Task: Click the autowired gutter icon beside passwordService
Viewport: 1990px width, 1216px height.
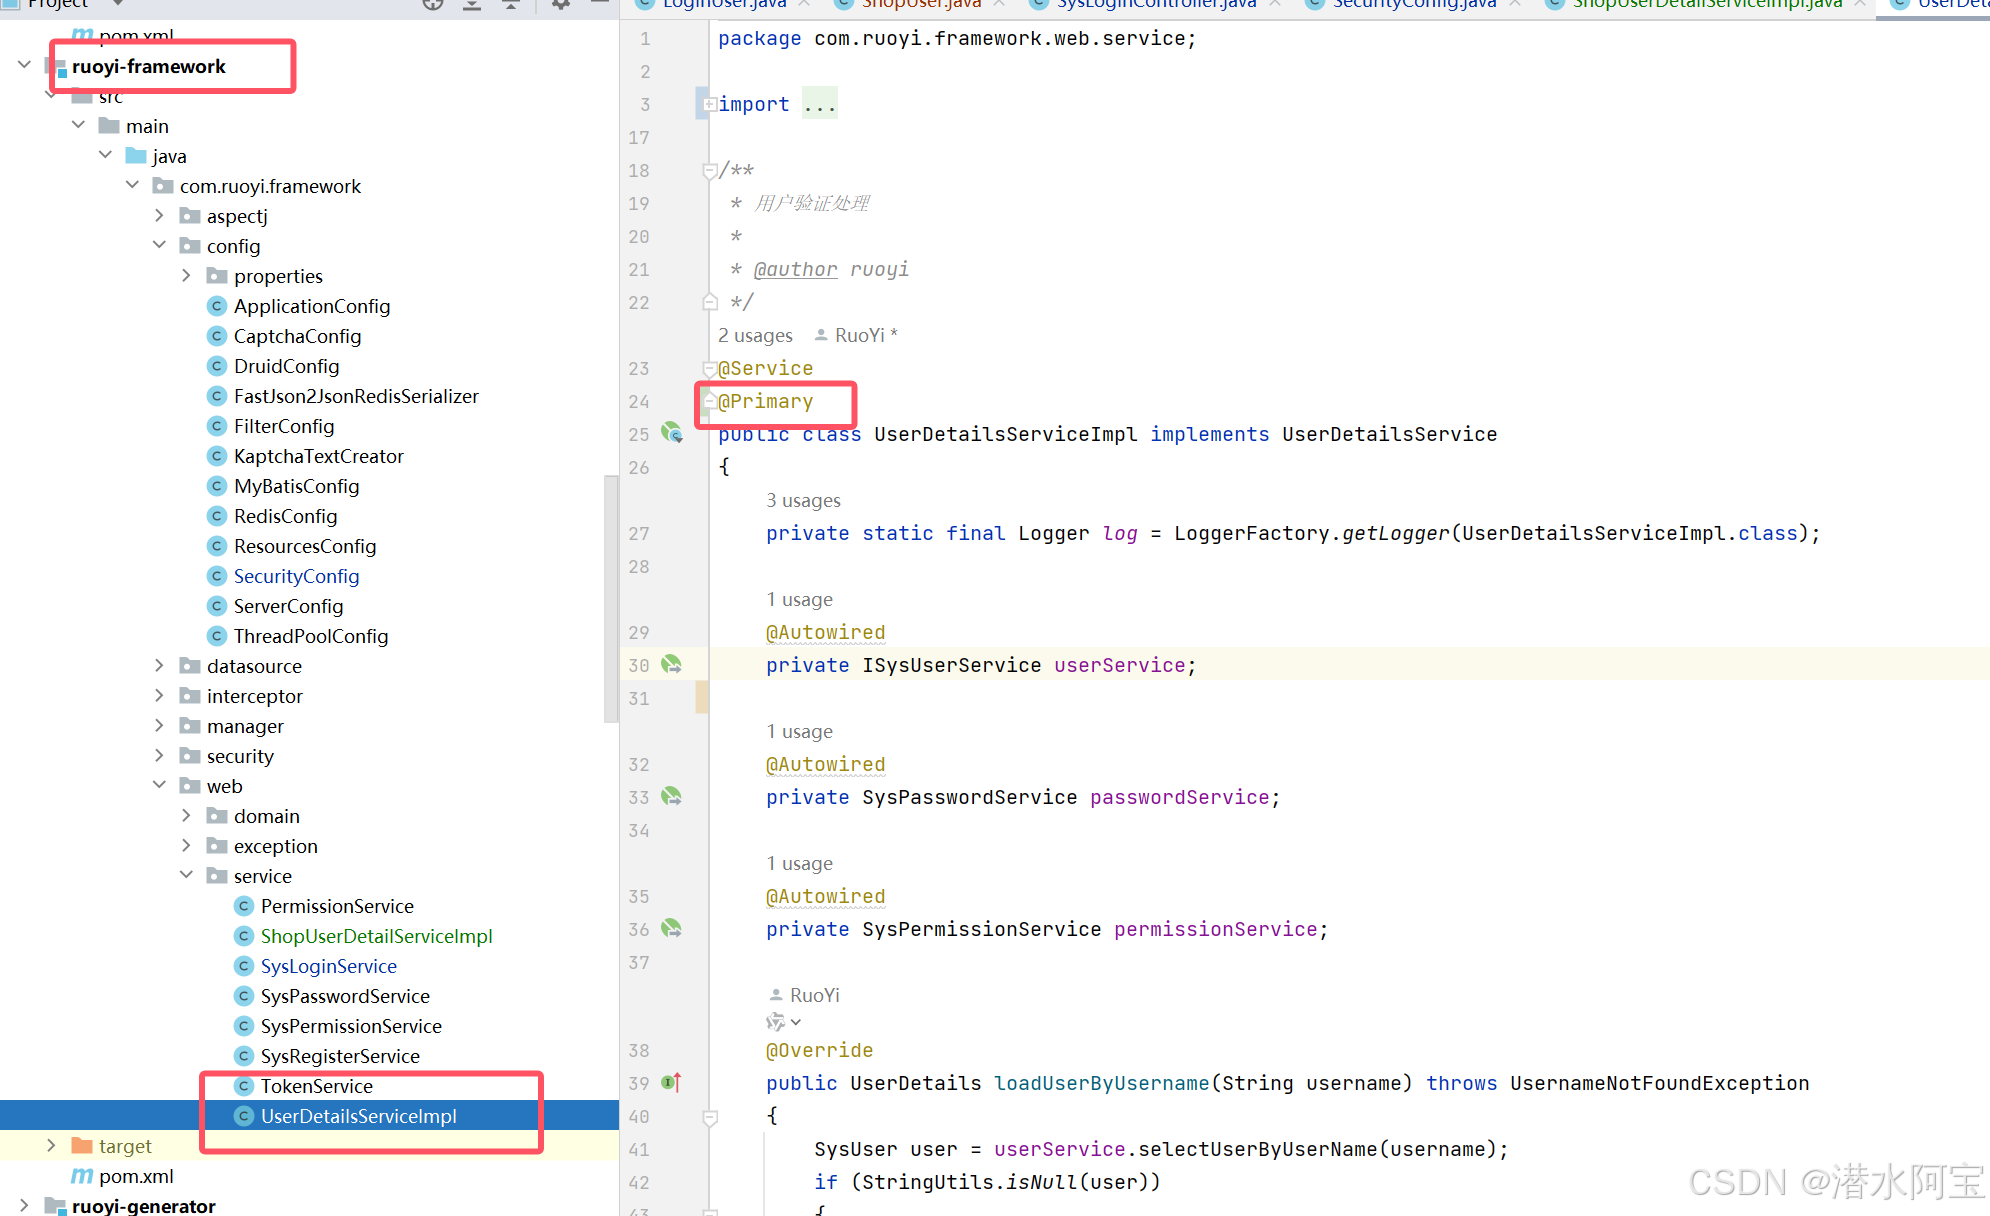Action: tap(672, 797)
